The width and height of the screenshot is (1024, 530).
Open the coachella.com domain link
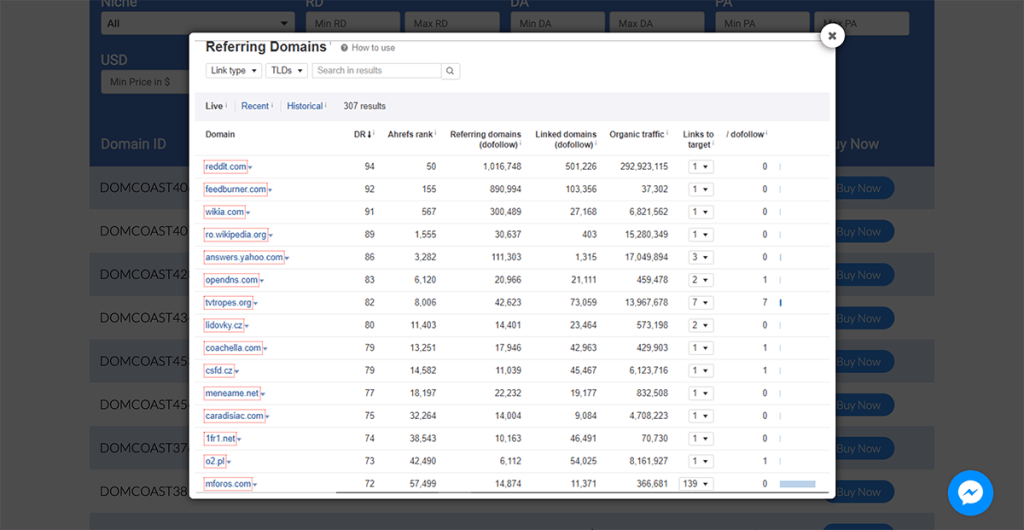coord(233,348)
